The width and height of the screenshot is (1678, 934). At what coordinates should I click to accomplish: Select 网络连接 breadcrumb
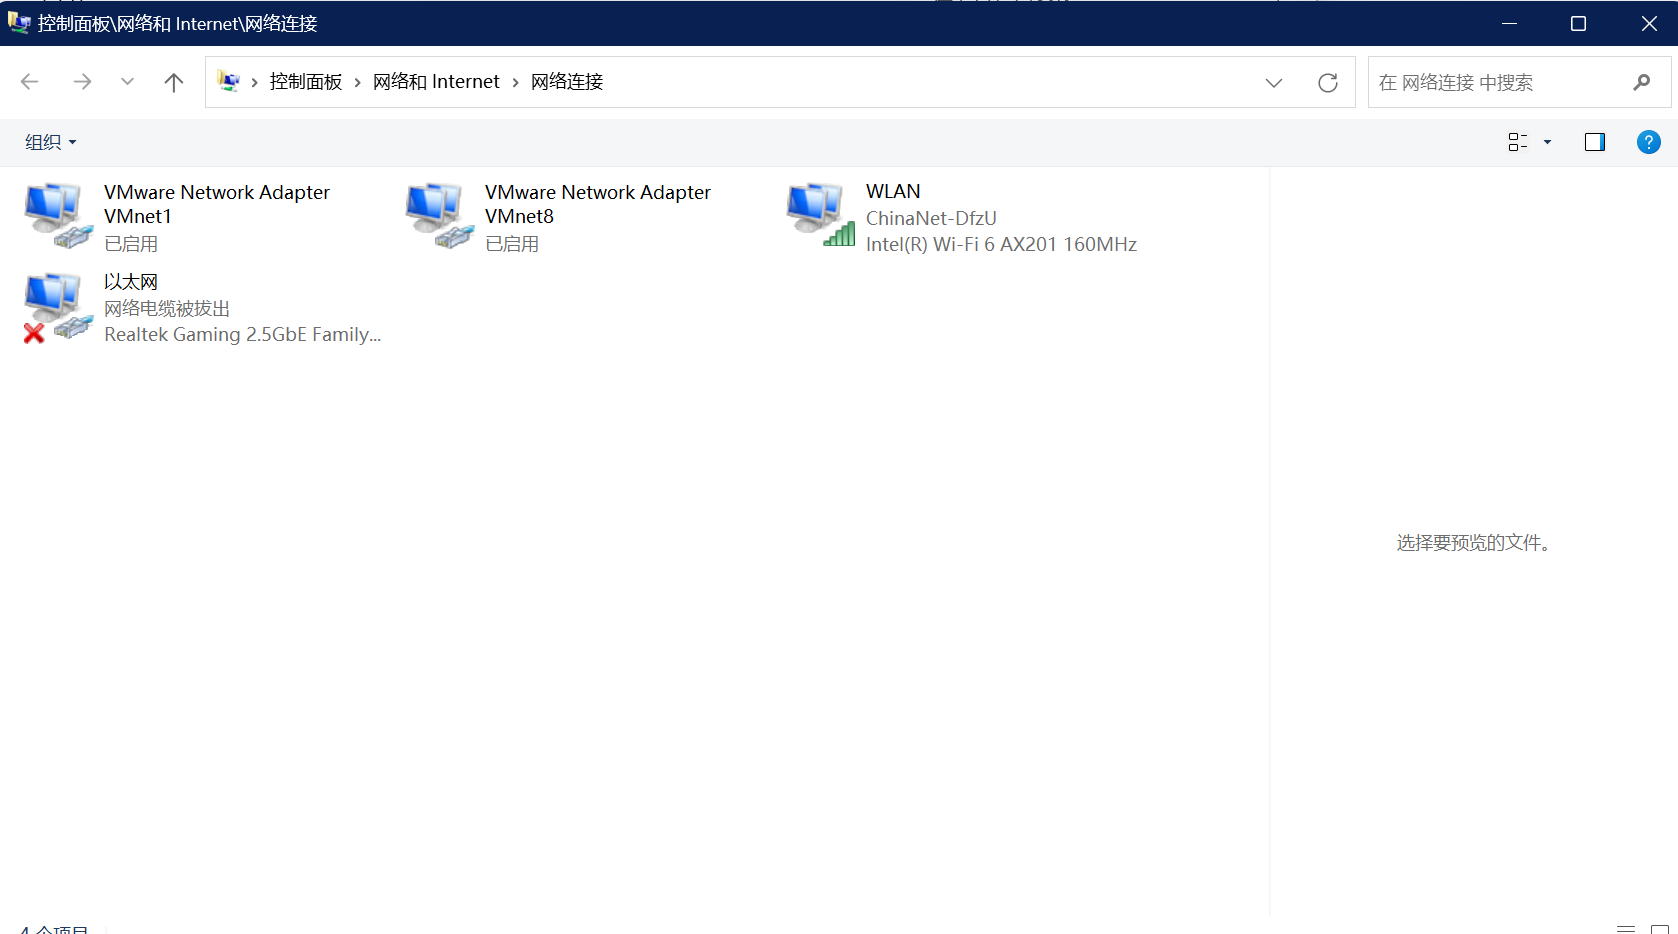567,82
